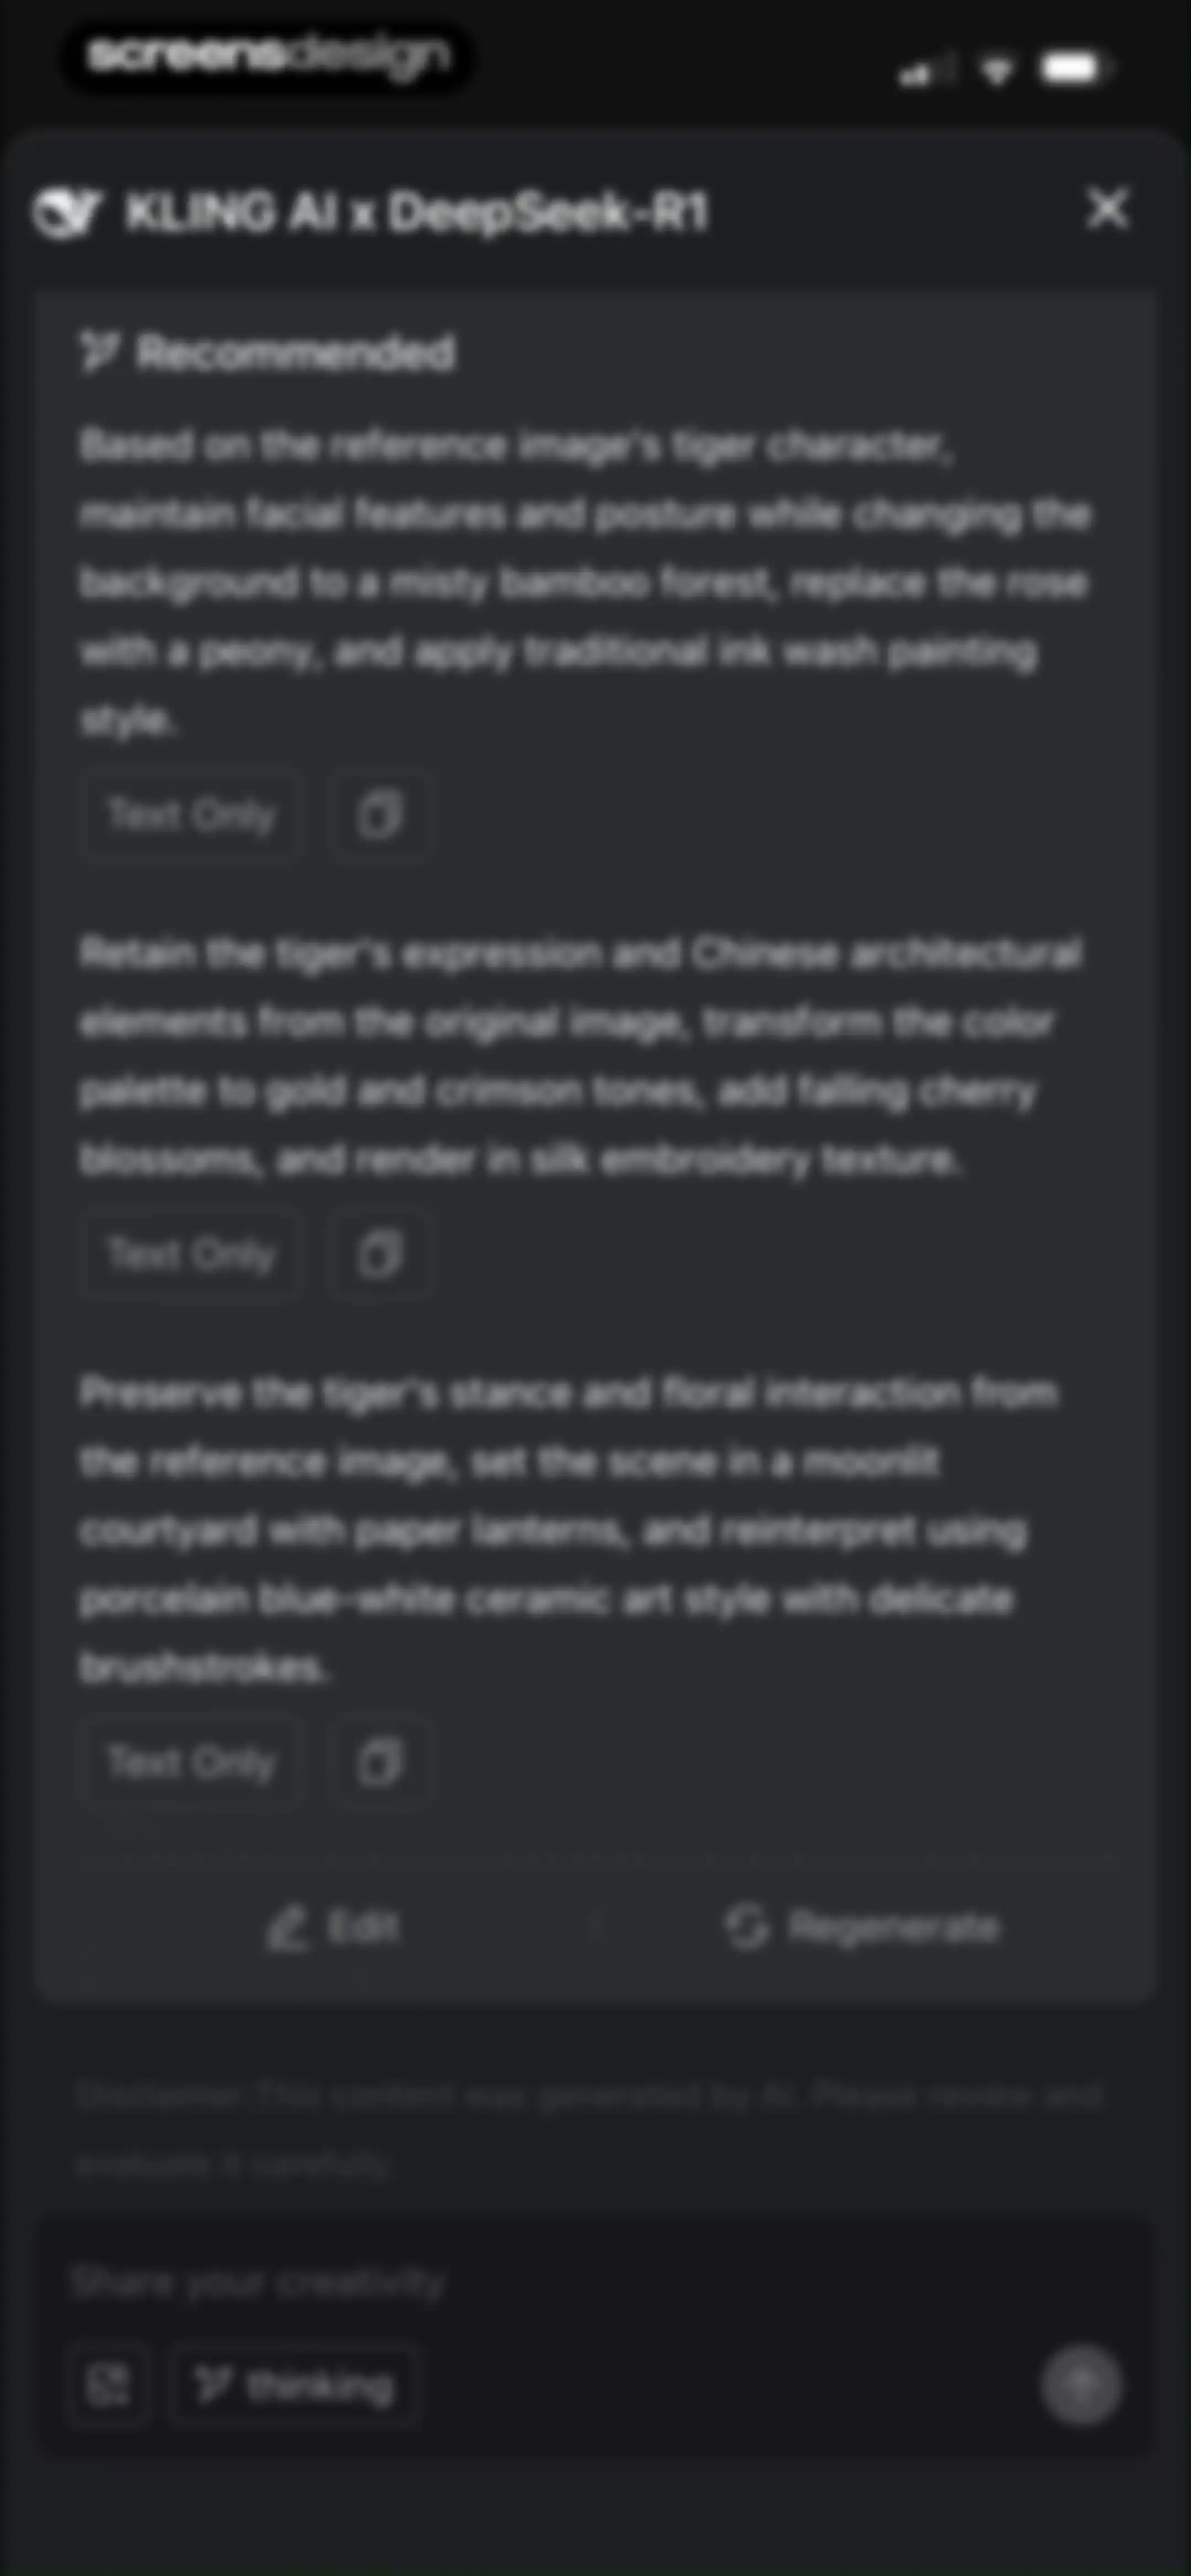Regenerate the recommended prompts
Image resolution: width=1191 pixels, height=2576 pixels.
(862, 1927)
